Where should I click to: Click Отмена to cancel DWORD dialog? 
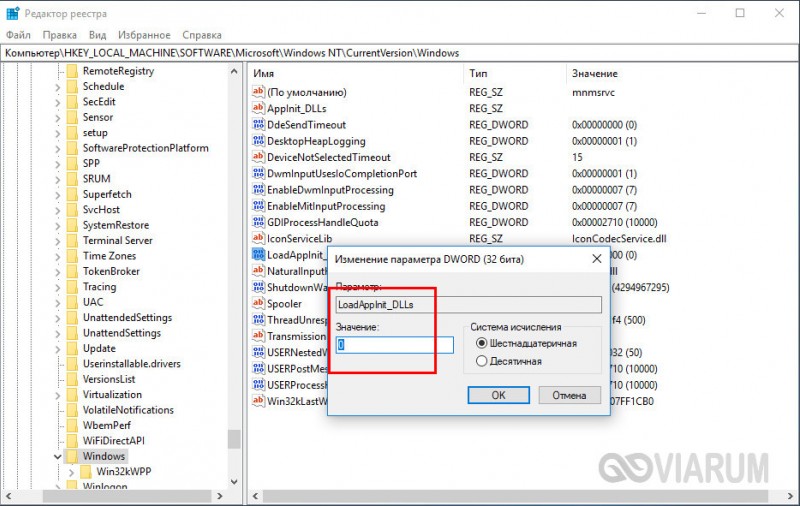click(x=569, y=395)
